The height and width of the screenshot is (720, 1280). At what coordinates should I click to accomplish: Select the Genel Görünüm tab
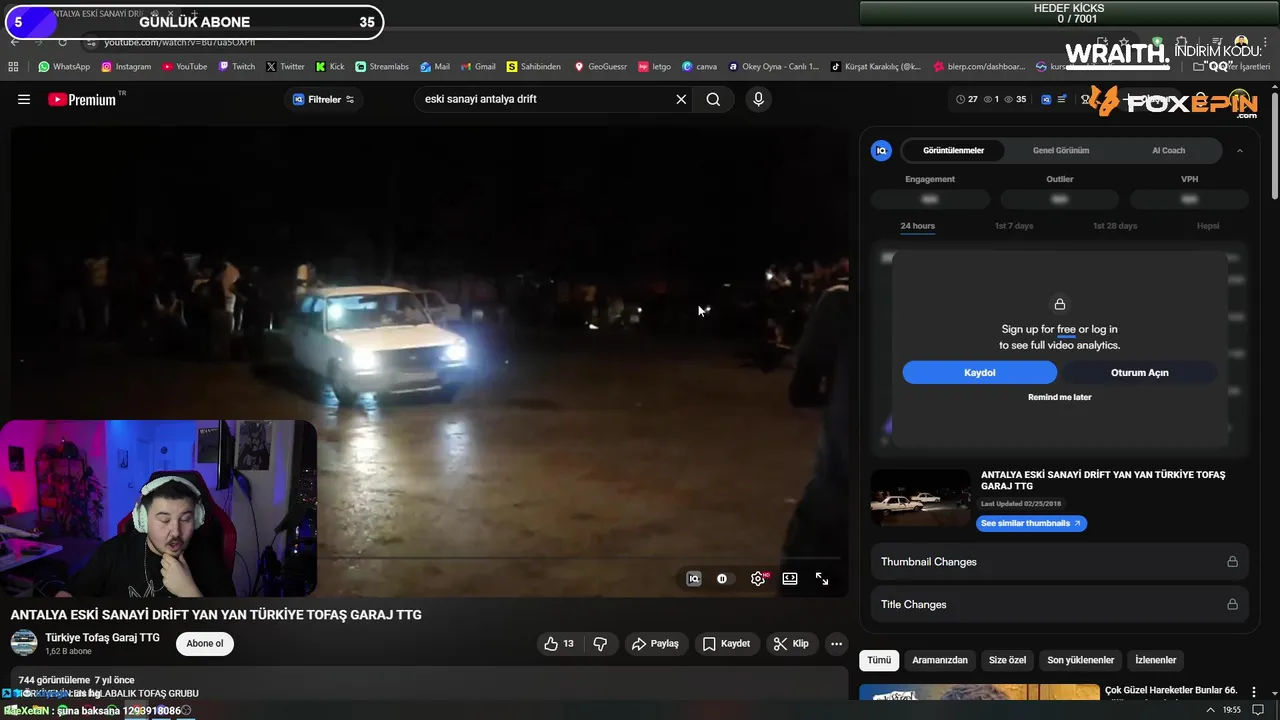point(1060,151)
